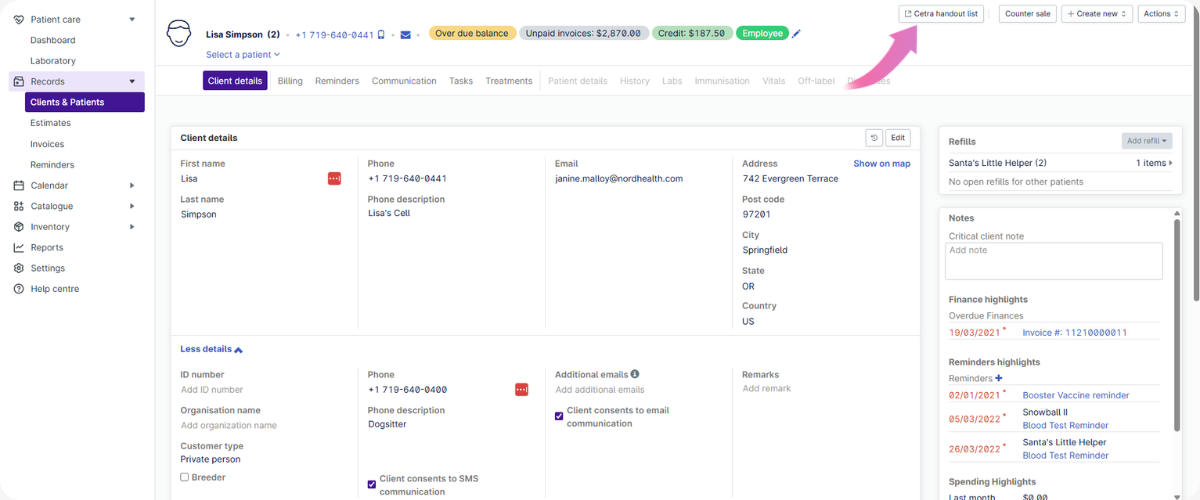Click the history icon beside Edit button
This screenshot has height=500, width=1200.
pyautogui.click(x=874, y=138)
